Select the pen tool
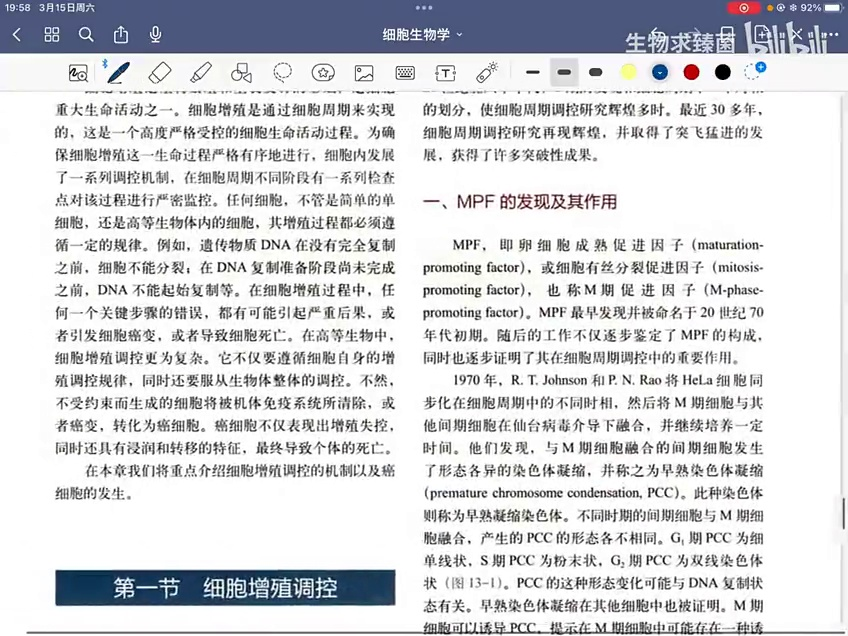Screen dimensions: 848x636 coord(118,72)
